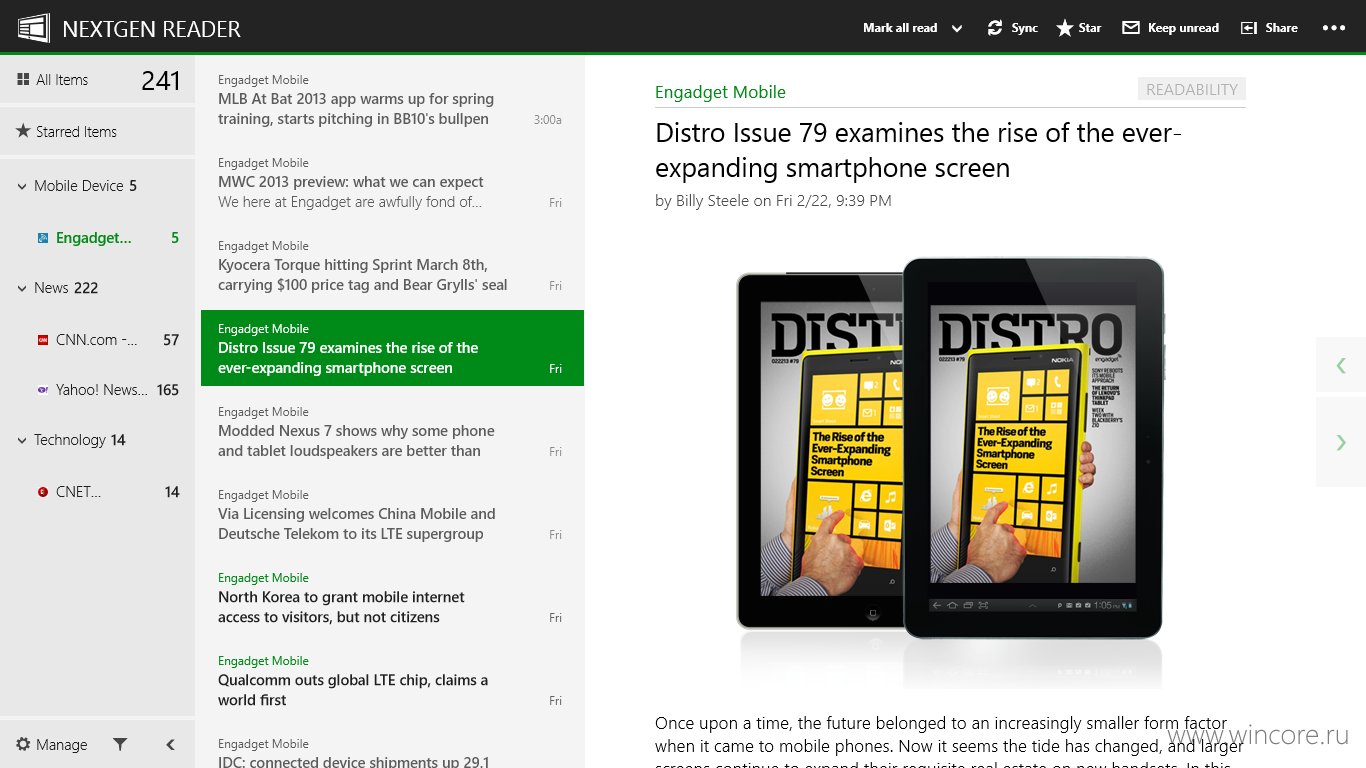
Task: Click the Starred Items star icon
Action: [x=23, y=131]
